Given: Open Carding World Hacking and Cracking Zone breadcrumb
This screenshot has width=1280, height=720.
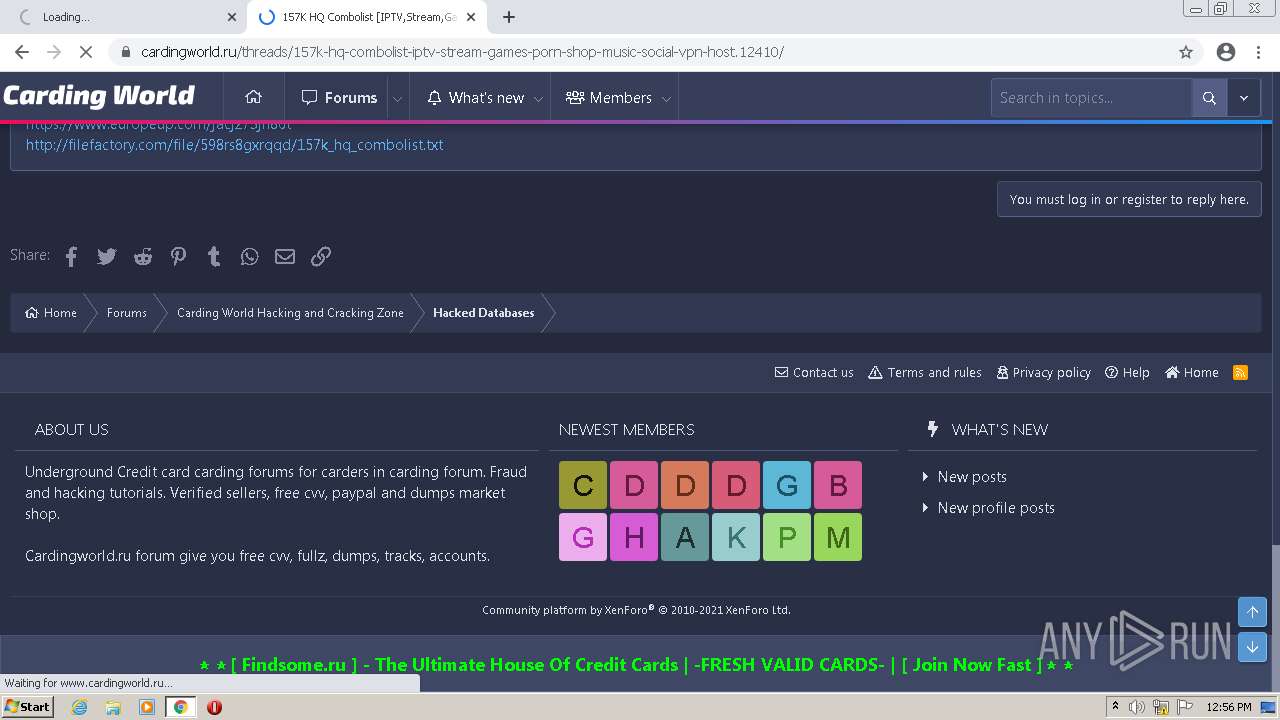Looking at the screenshot, I should [x=290, y=313].
